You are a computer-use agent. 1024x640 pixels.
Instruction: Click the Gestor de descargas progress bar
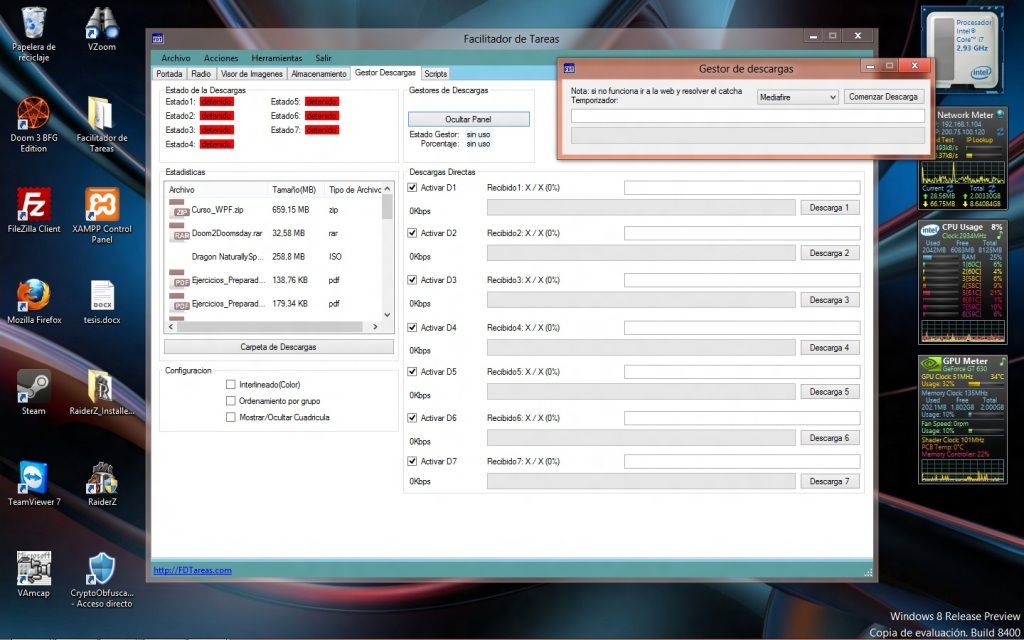[748, 135]
